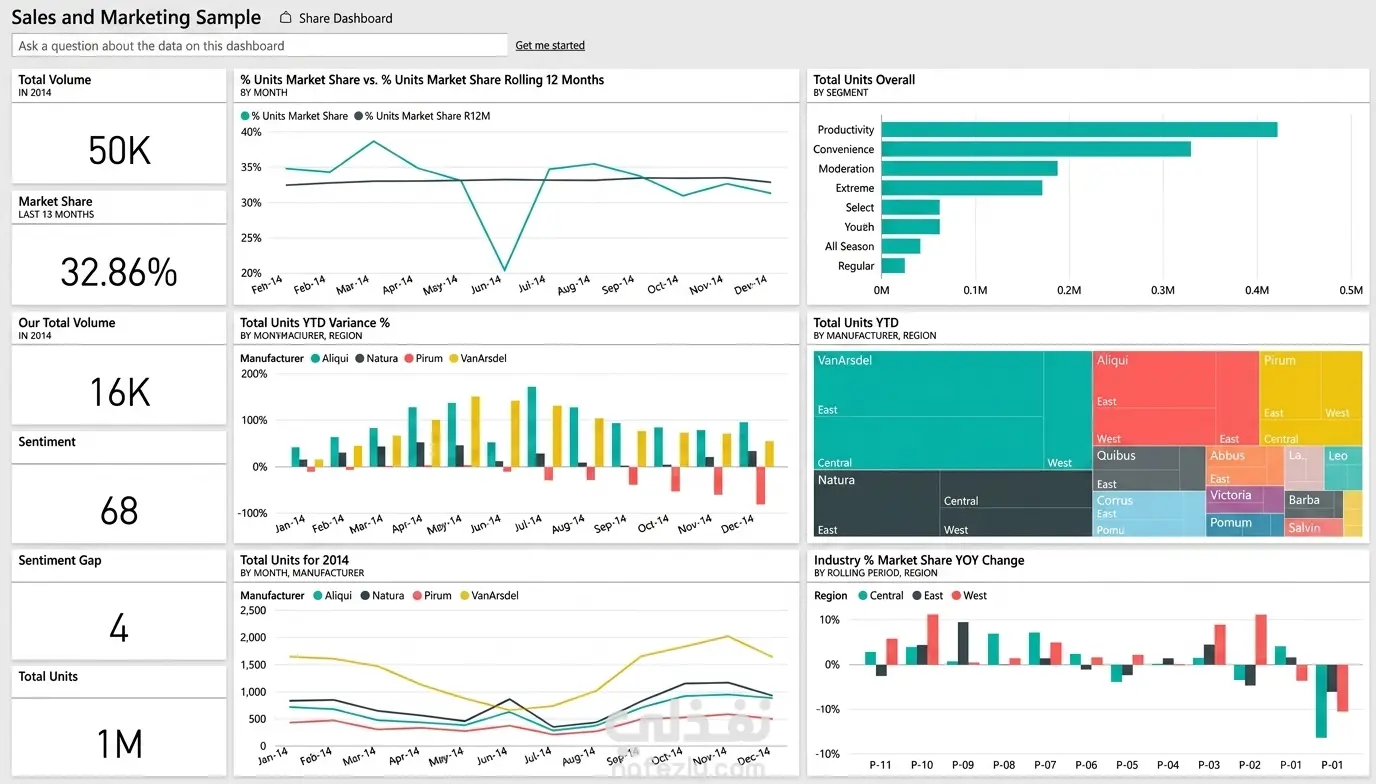Click the Share Dashboard icon
The height and width of the screenshot is (784, 1376).
[286, 18]
